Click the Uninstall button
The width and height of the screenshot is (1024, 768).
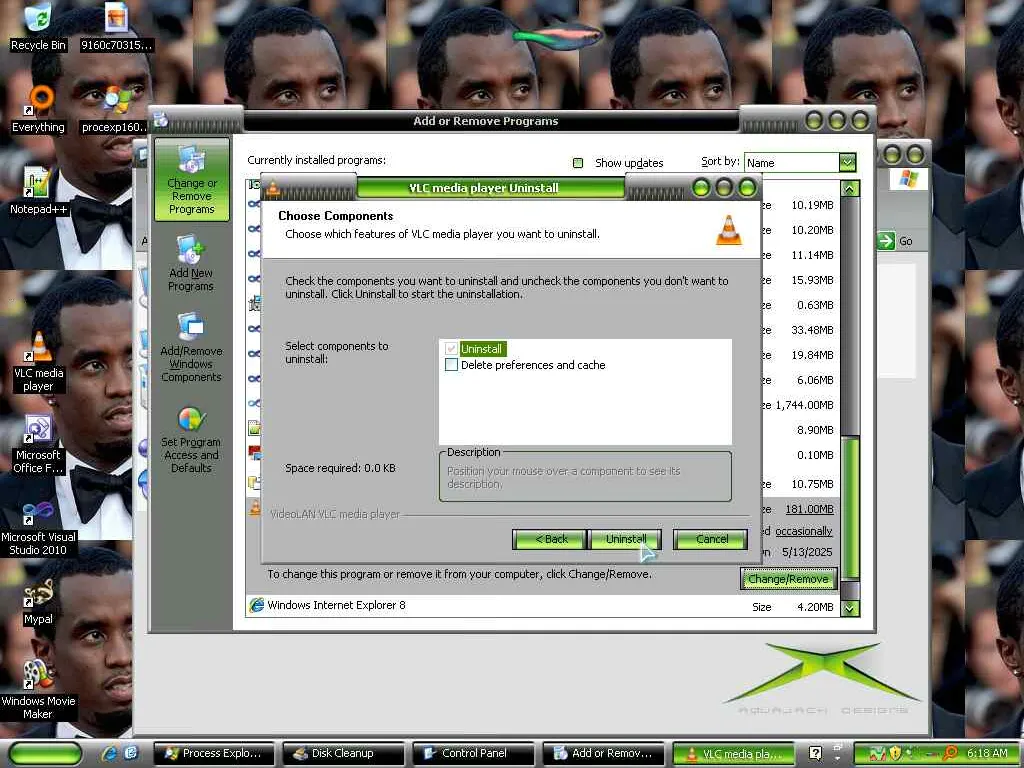tap(626, 539)
